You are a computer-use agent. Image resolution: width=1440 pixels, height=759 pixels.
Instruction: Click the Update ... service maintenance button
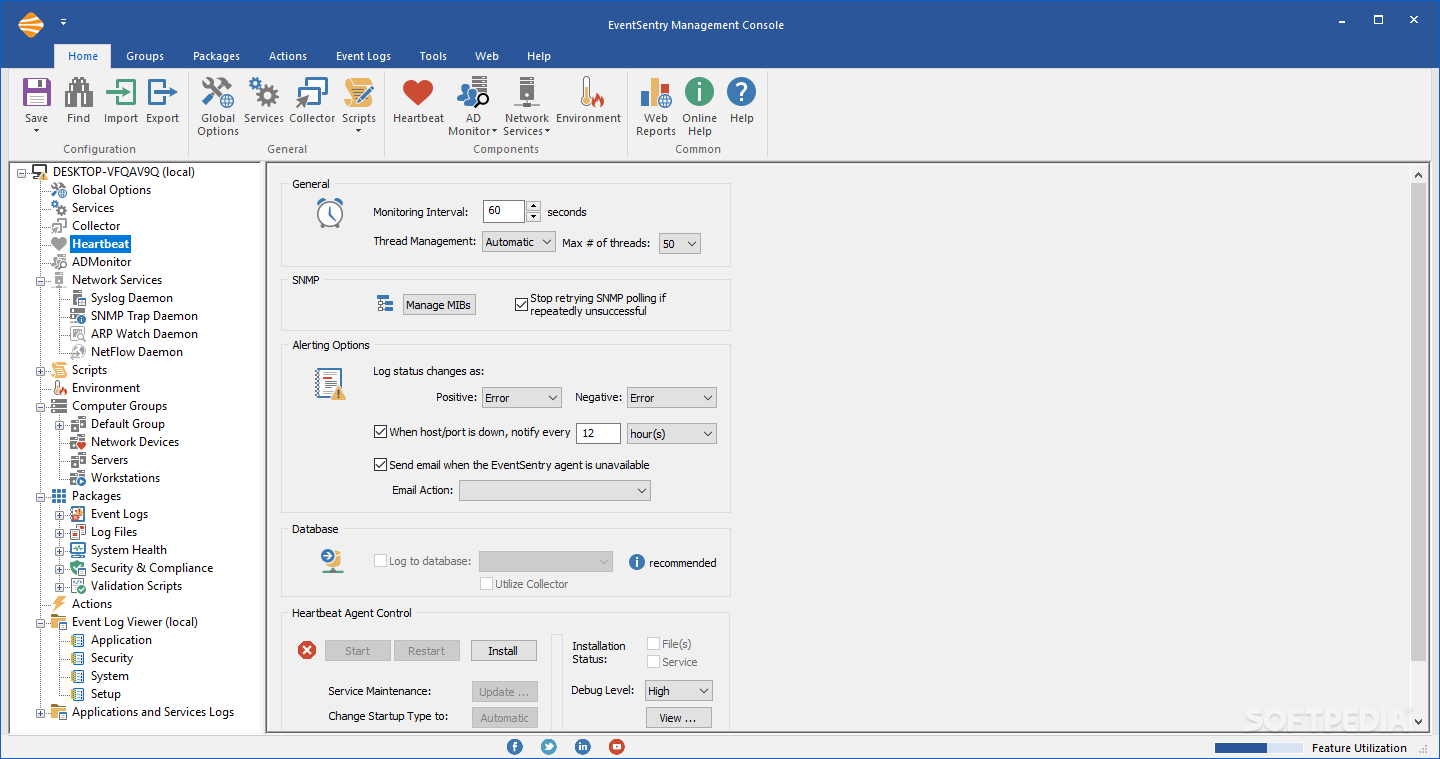[x=504, y=692]
